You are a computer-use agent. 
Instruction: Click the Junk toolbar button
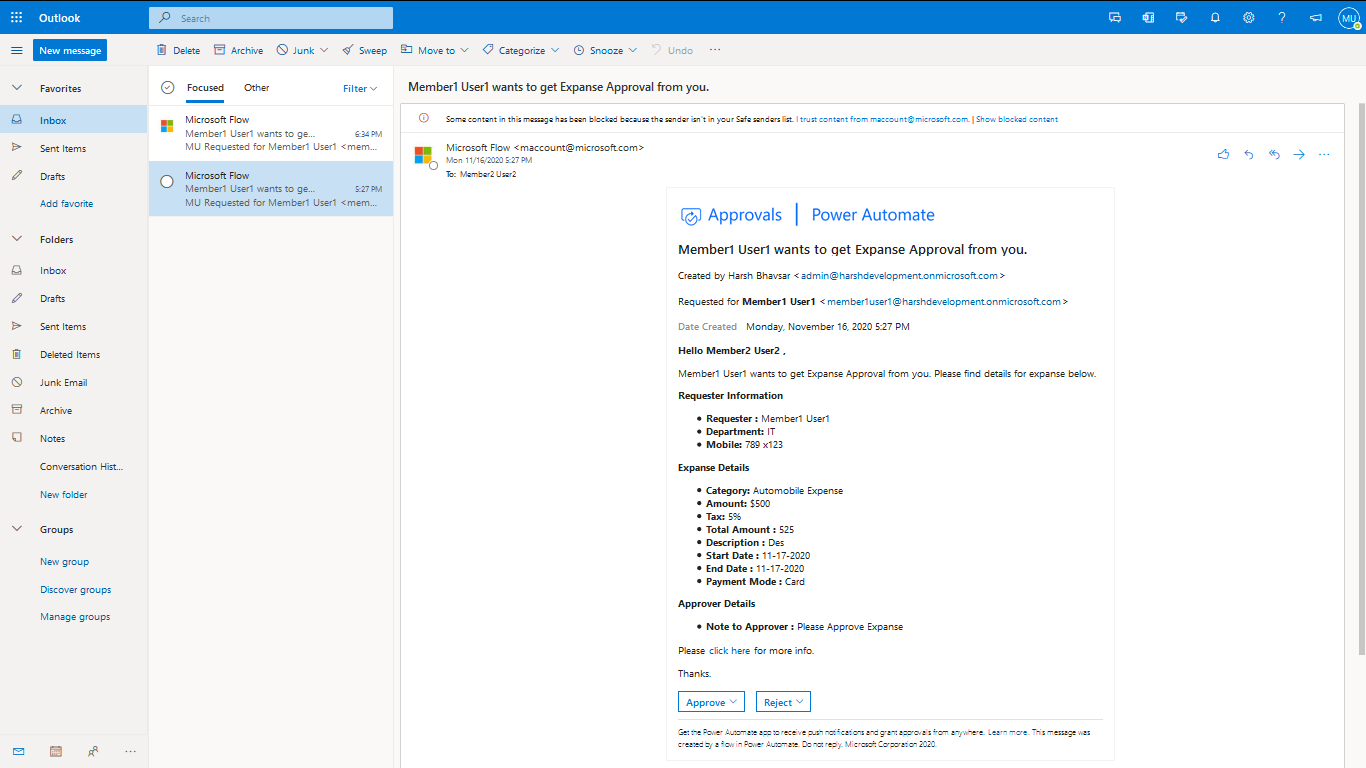tap(295, 50)
